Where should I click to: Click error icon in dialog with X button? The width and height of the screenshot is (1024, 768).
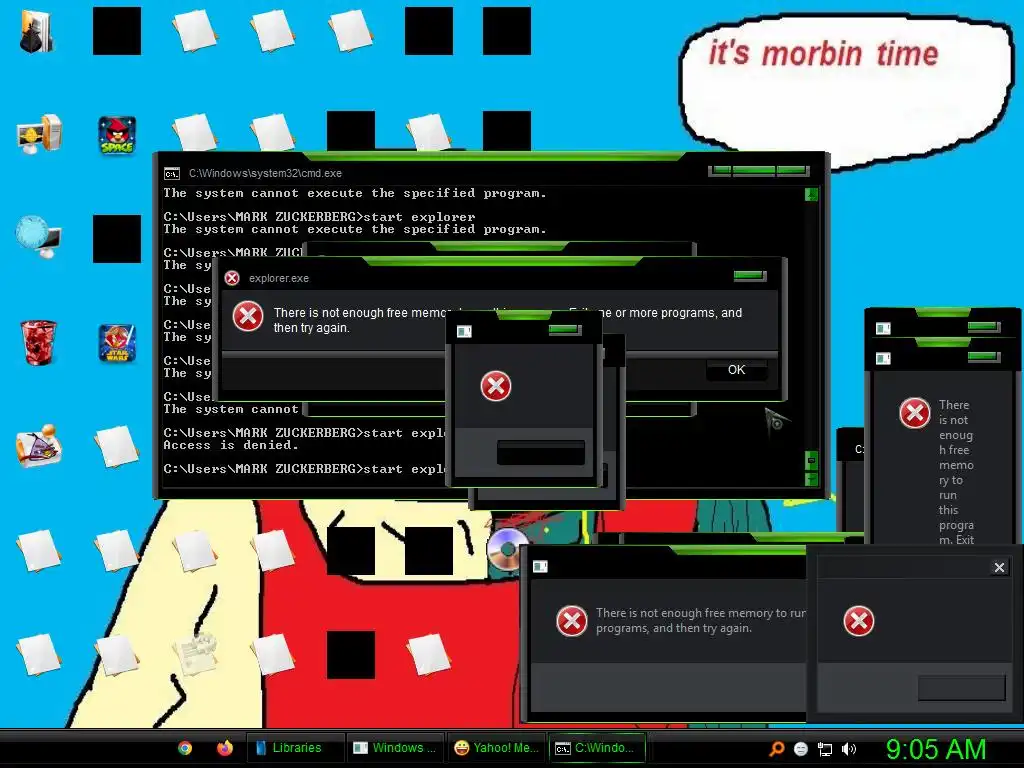pos(859,620)
